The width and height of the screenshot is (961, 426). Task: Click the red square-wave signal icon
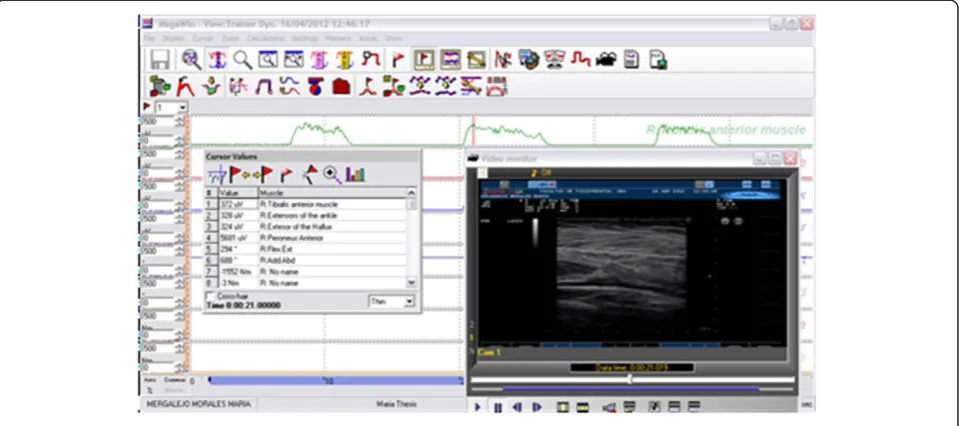pyautogui.click(x=580, y=59)
